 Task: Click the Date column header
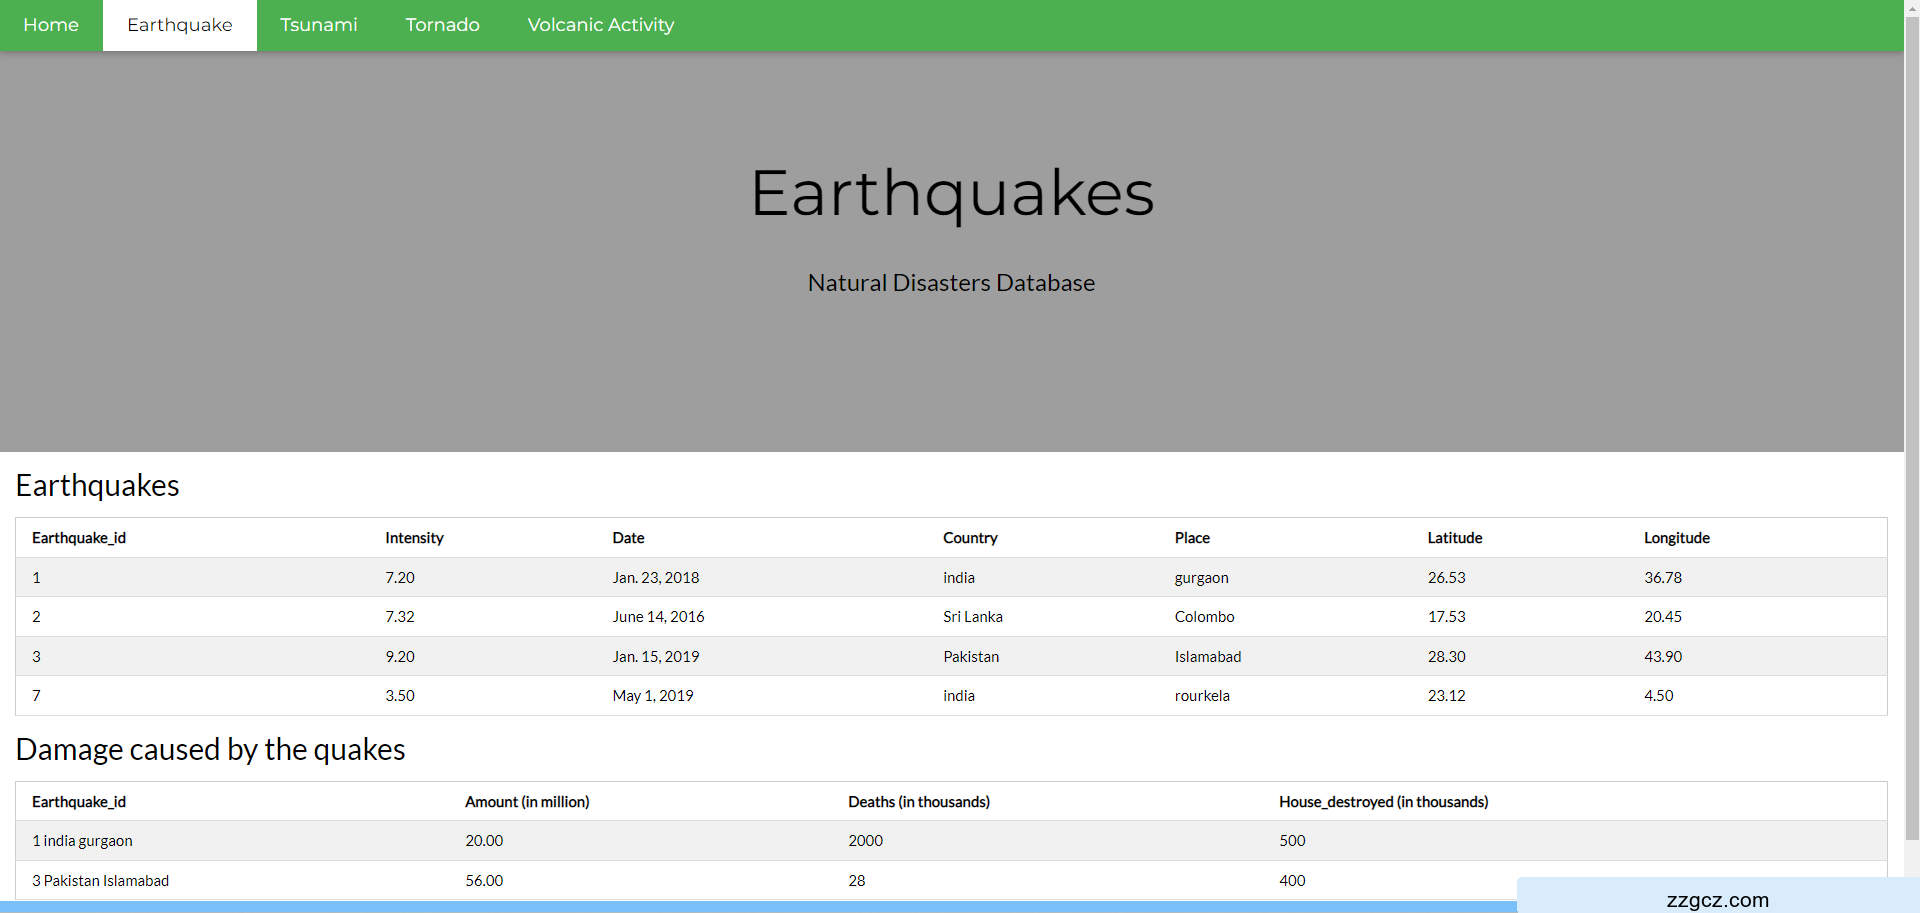(x=628, y=538)
